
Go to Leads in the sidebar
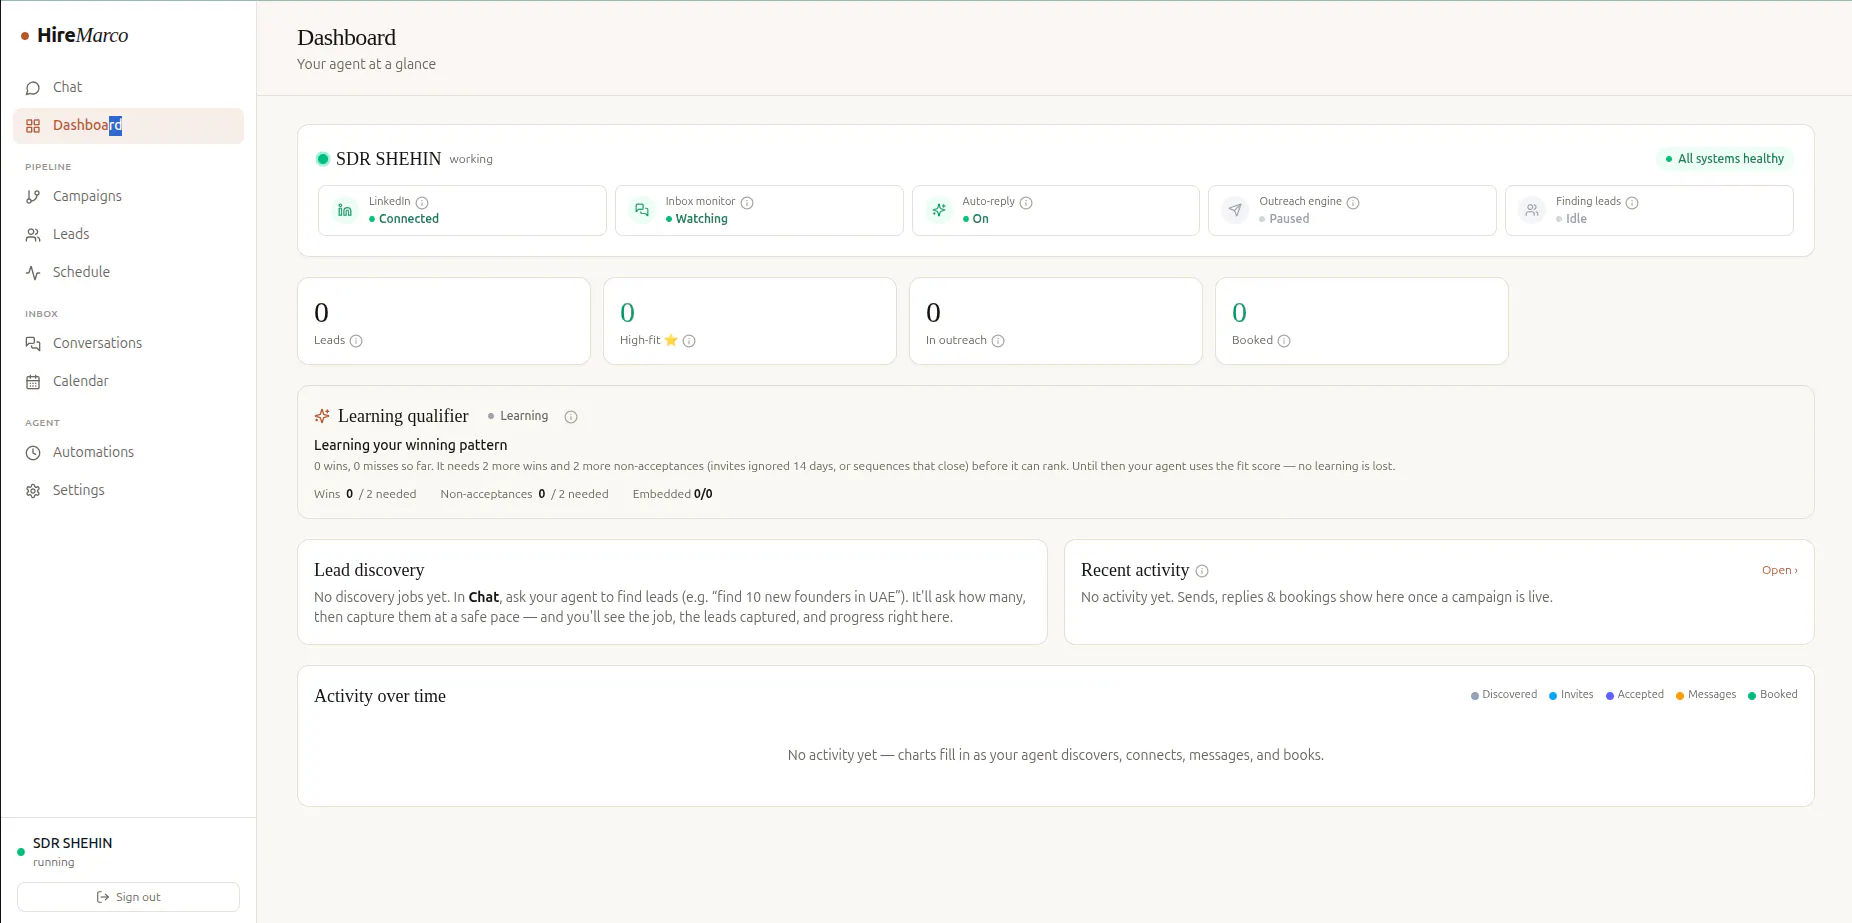128,234
